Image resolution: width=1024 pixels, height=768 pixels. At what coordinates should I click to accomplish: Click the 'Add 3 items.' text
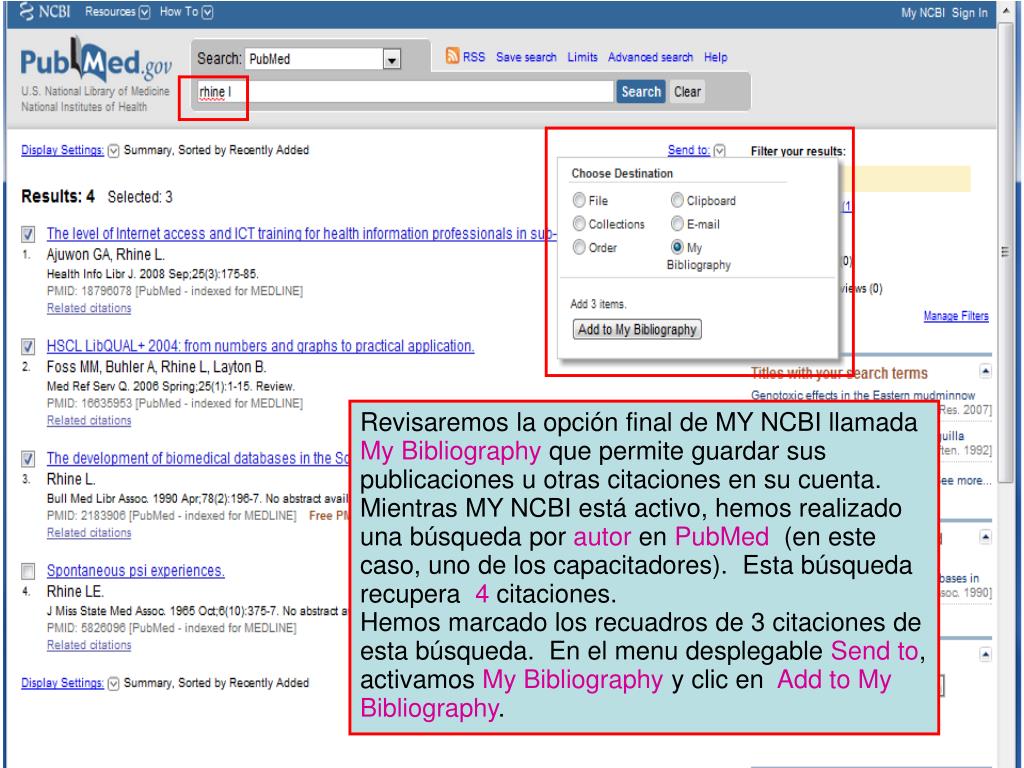598,304
